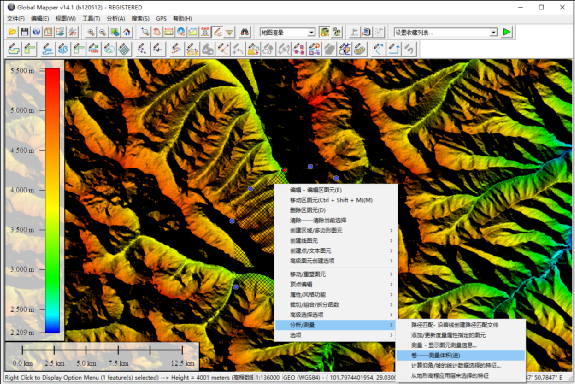This screenshot has width=575, height=384.
Task: Click the path profile tool icon
Action: coord(193,32)
